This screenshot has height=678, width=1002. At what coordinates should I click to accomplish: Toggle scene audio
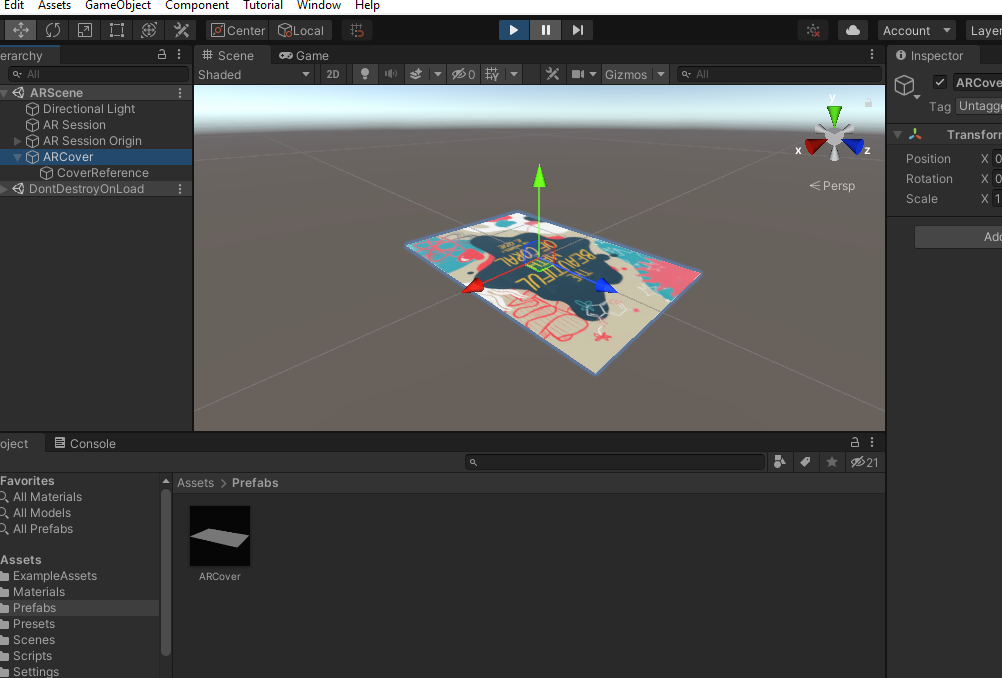(x=390, y=74)
